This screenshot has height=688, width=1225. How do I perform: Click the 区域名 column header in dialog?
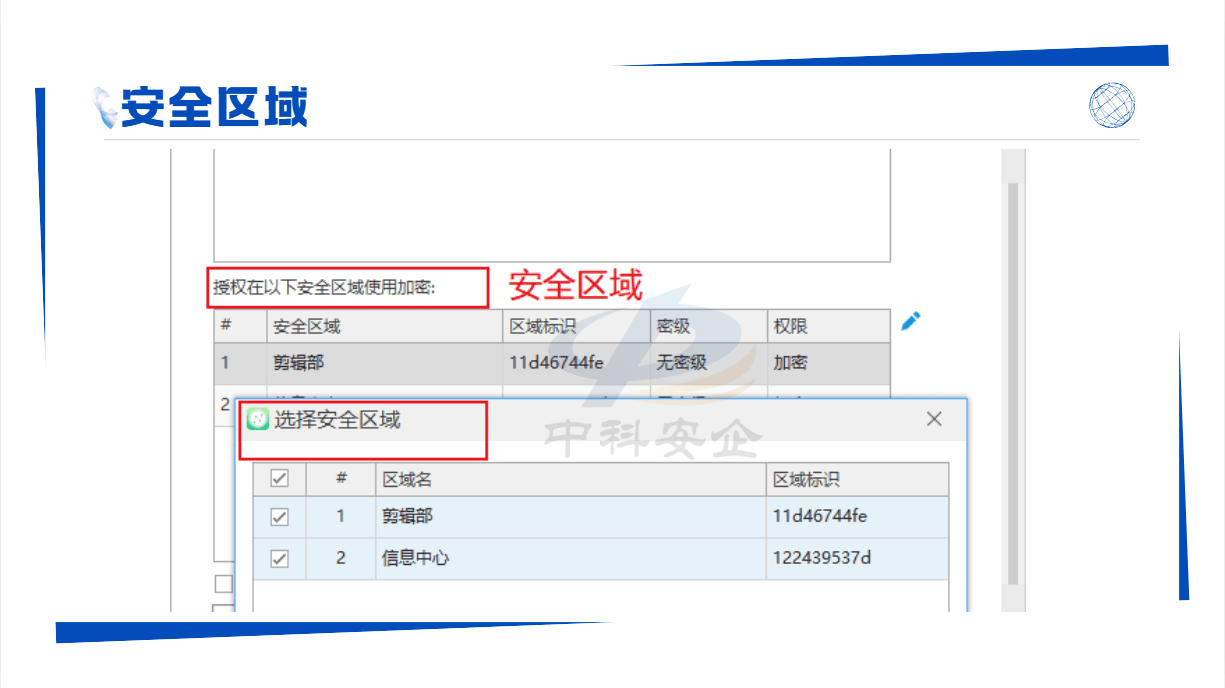point(571,479)
